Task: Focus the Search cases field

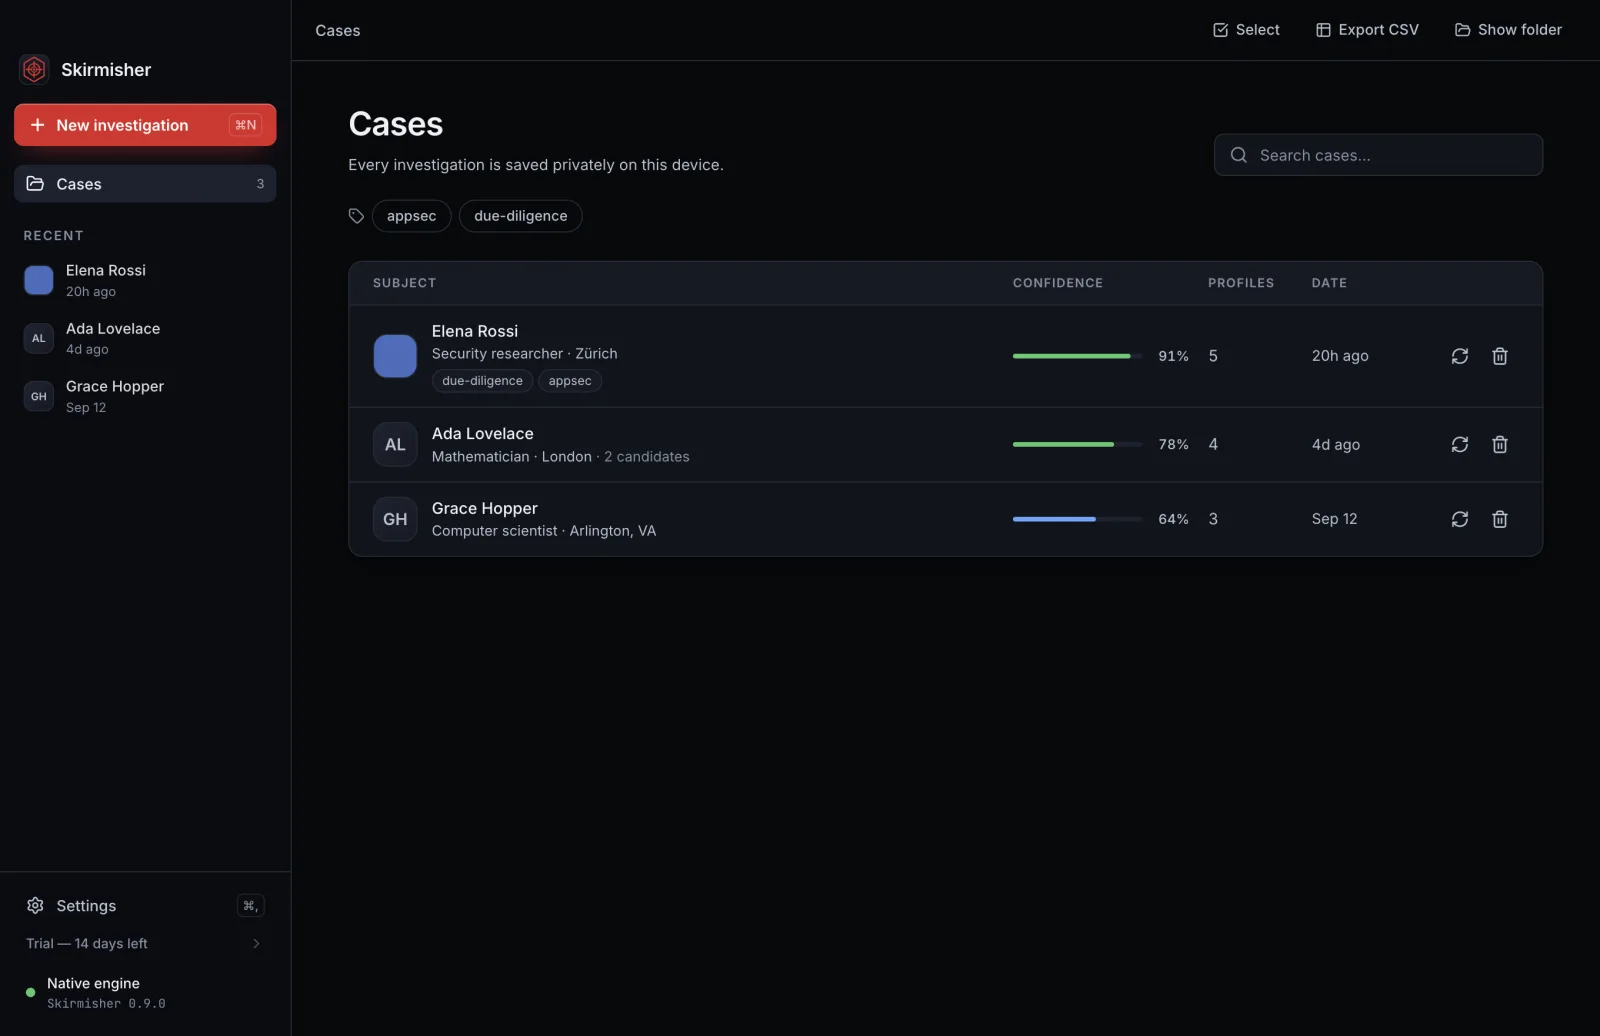Action: pyautogui.click(x=1378, y=155)
